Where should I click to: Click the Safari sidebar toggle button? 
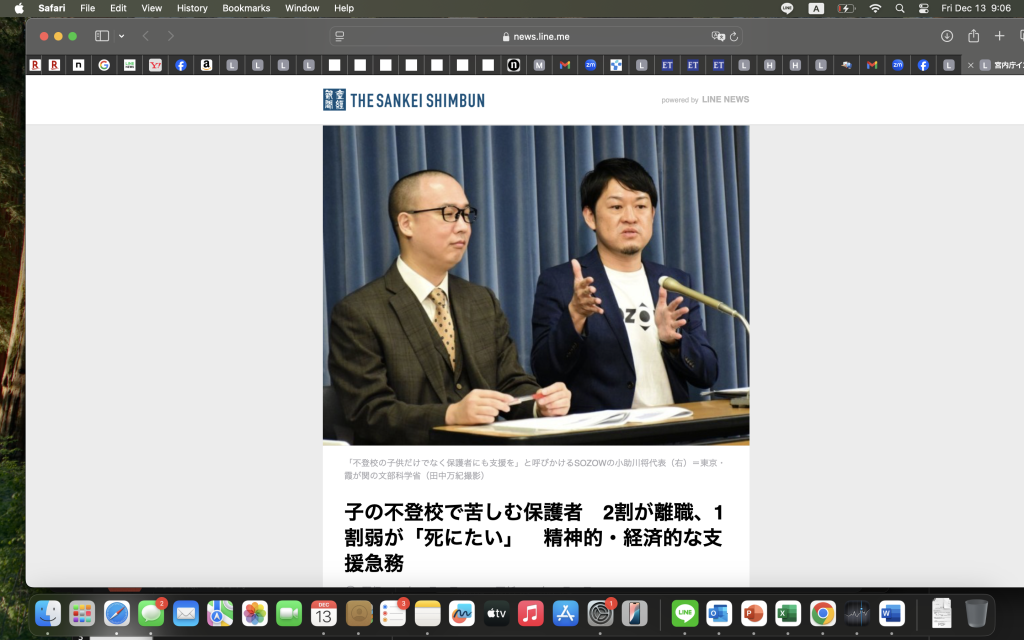click(x=101, y=36)
